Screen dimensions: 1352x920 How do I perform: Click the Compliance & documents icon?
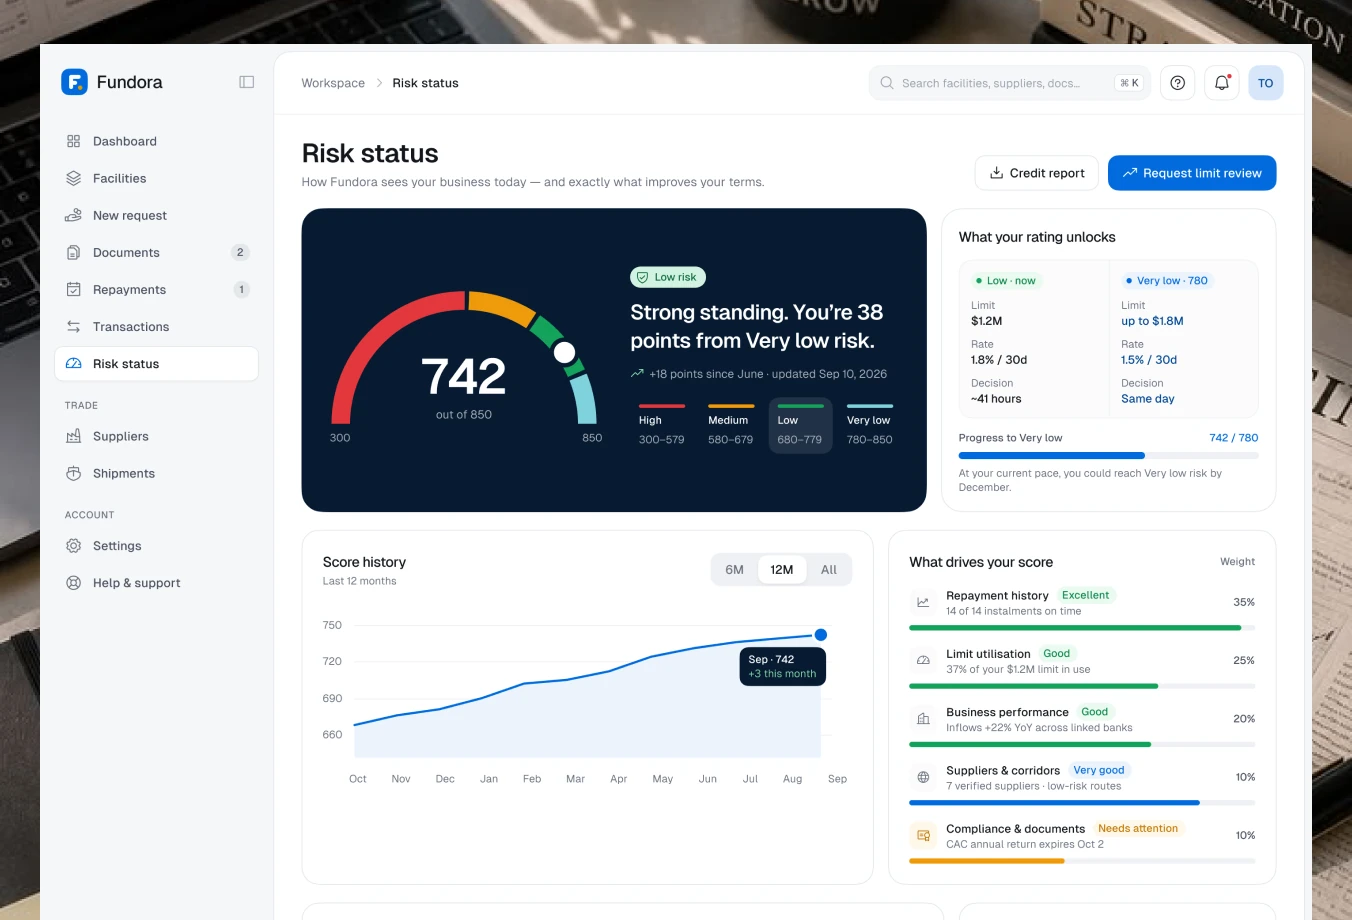pyautogui.click(x=923, y=835)
